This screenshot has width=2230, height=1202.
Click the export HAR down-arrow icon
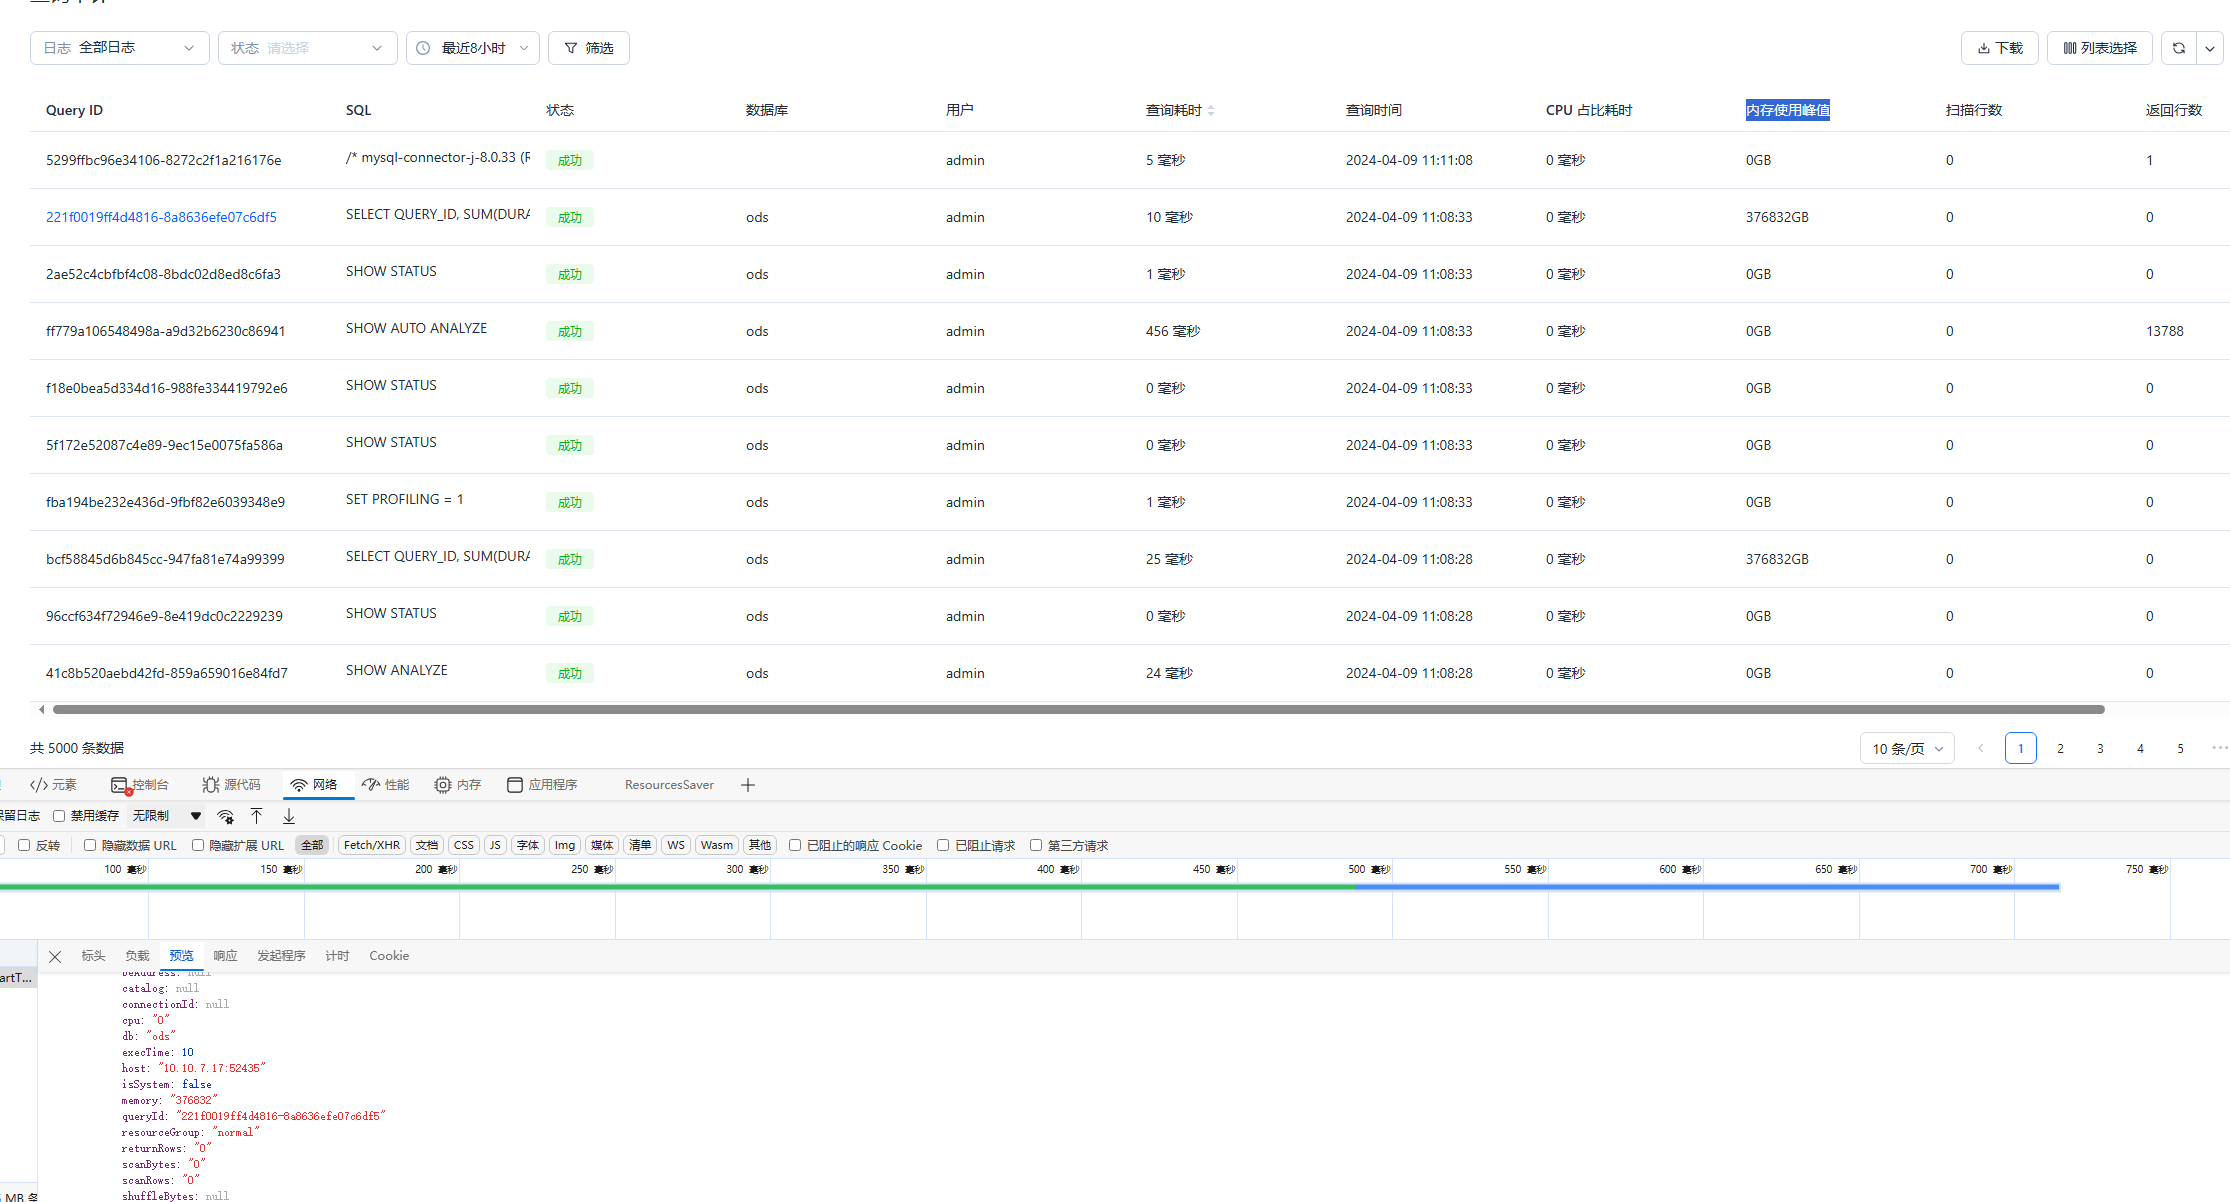tap(289, 816)
